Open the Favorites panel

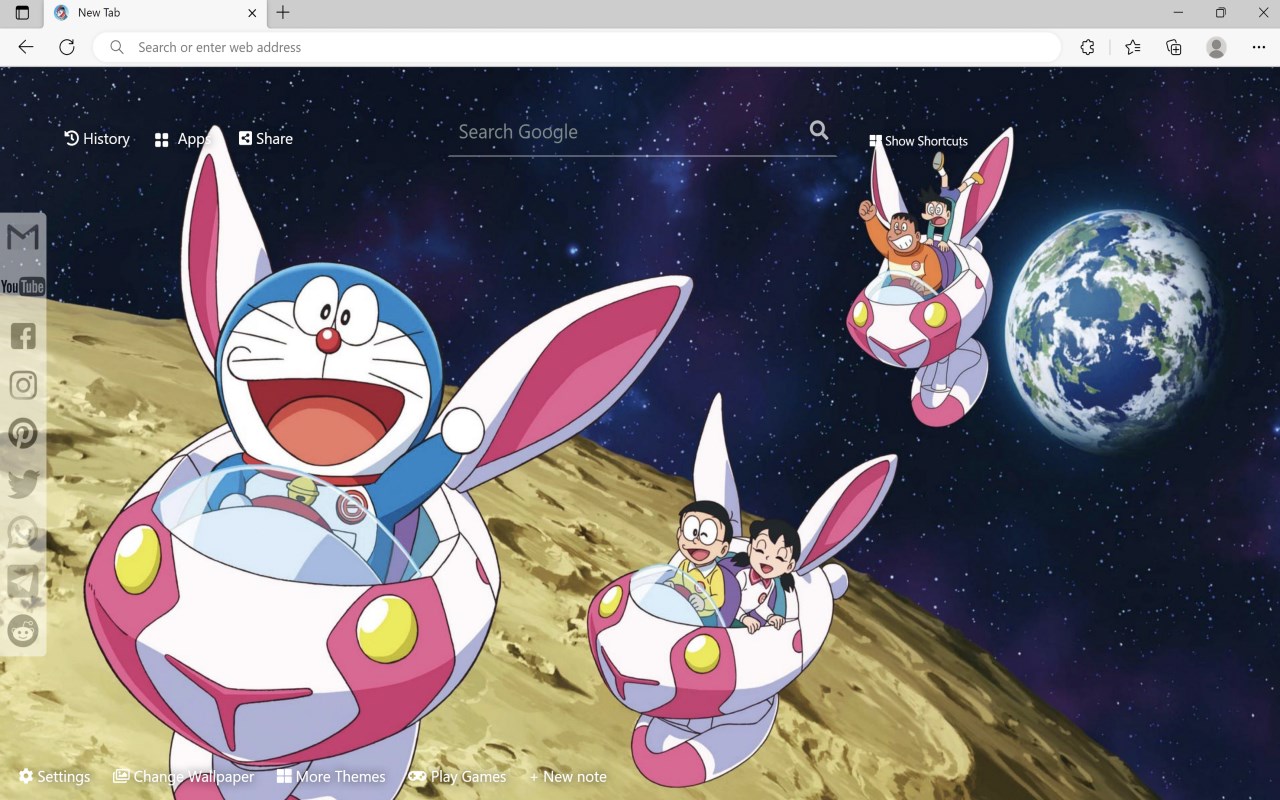pos(1132,47)
